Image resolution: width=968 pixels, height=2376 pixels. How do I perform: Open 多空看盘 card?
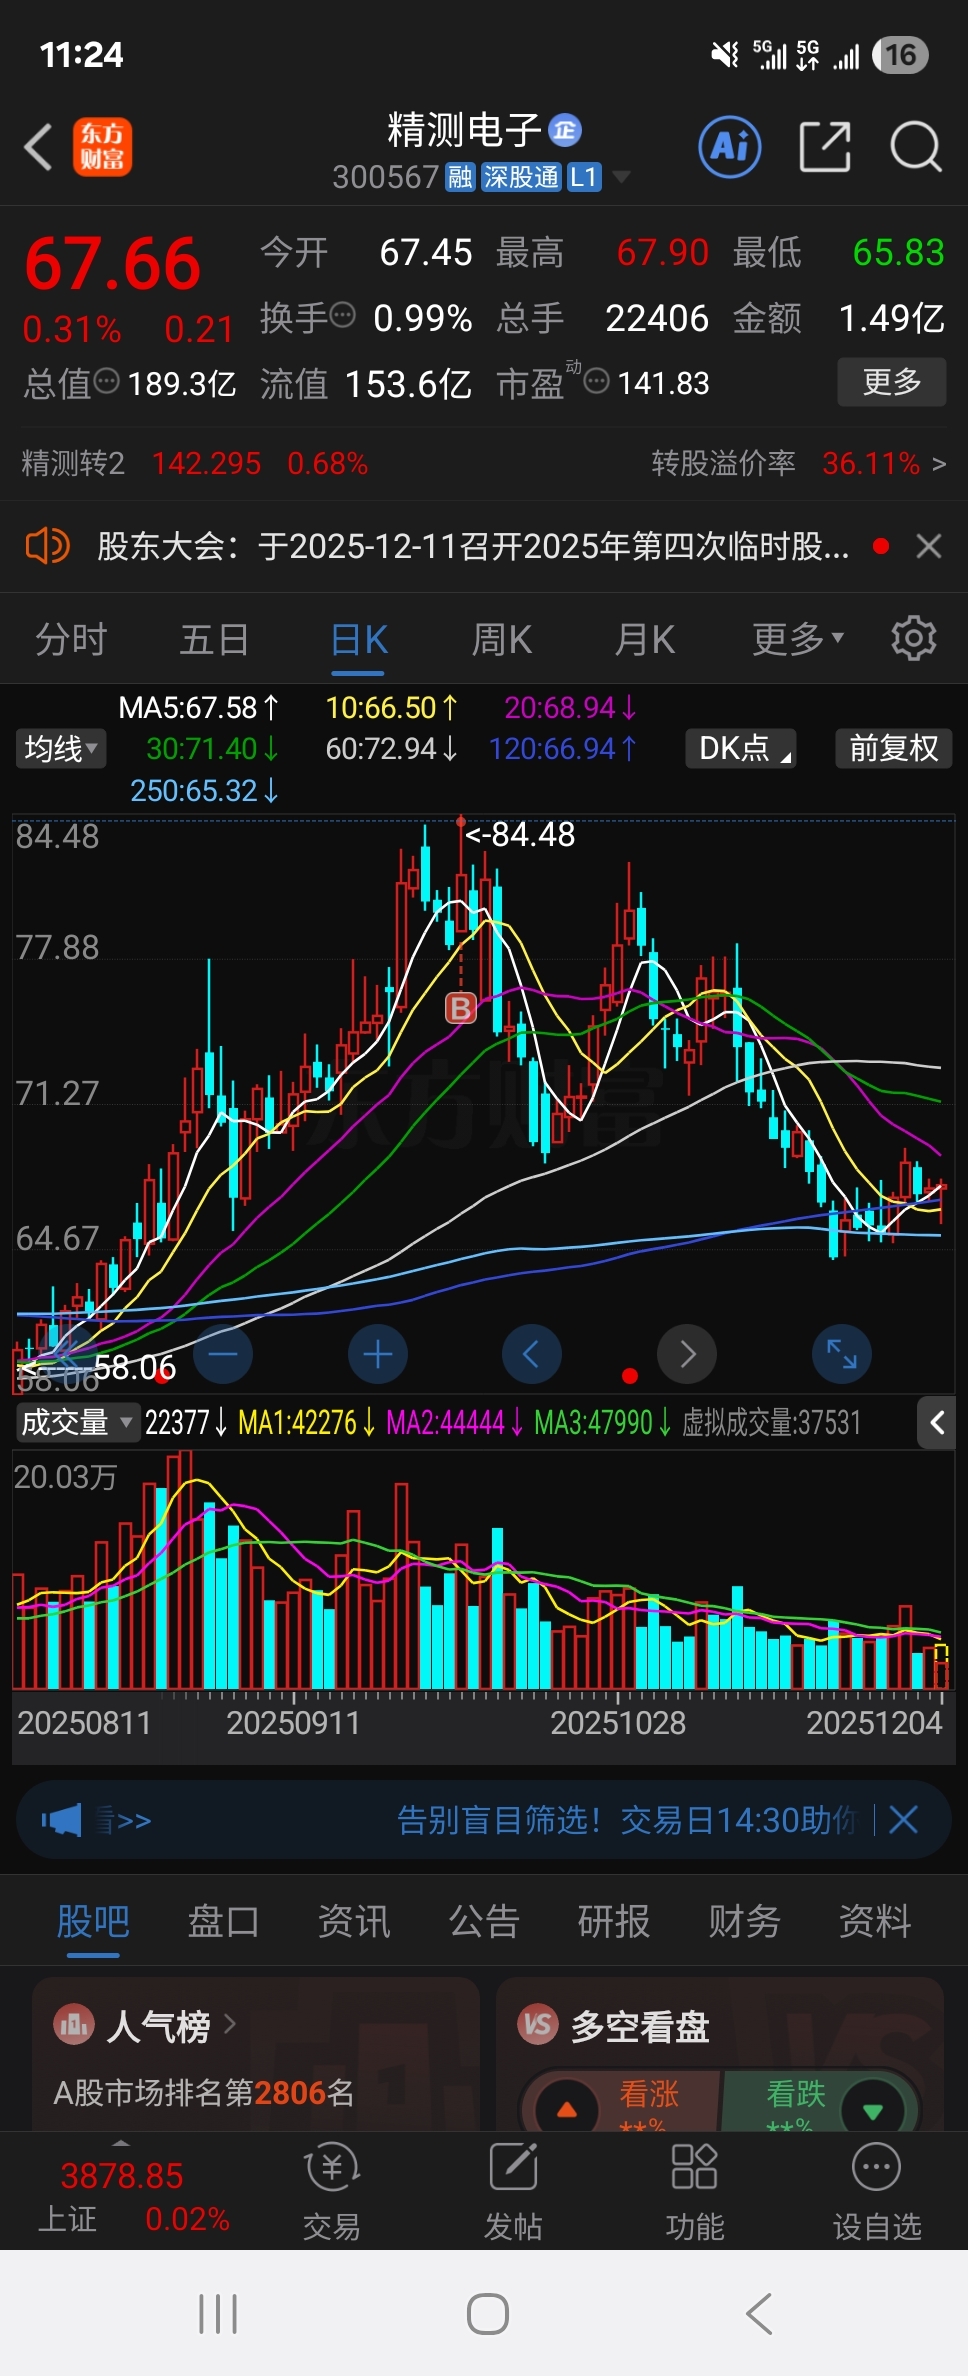720,2052
